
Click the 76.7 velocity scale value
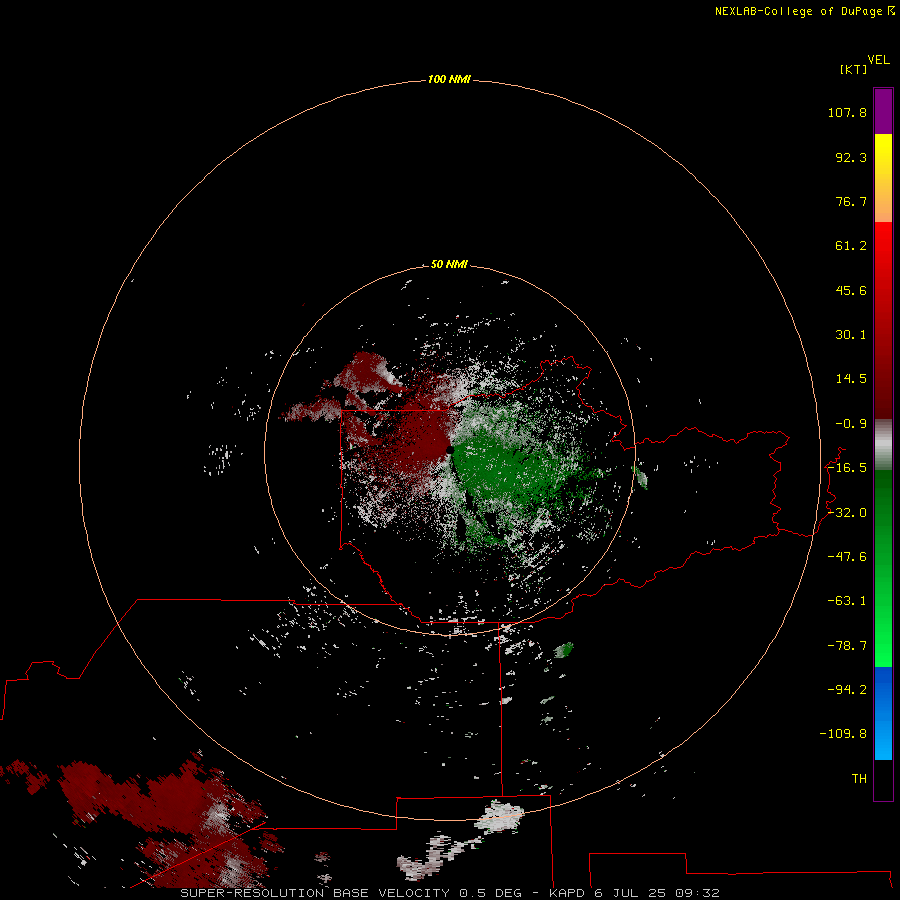point(851,201)
